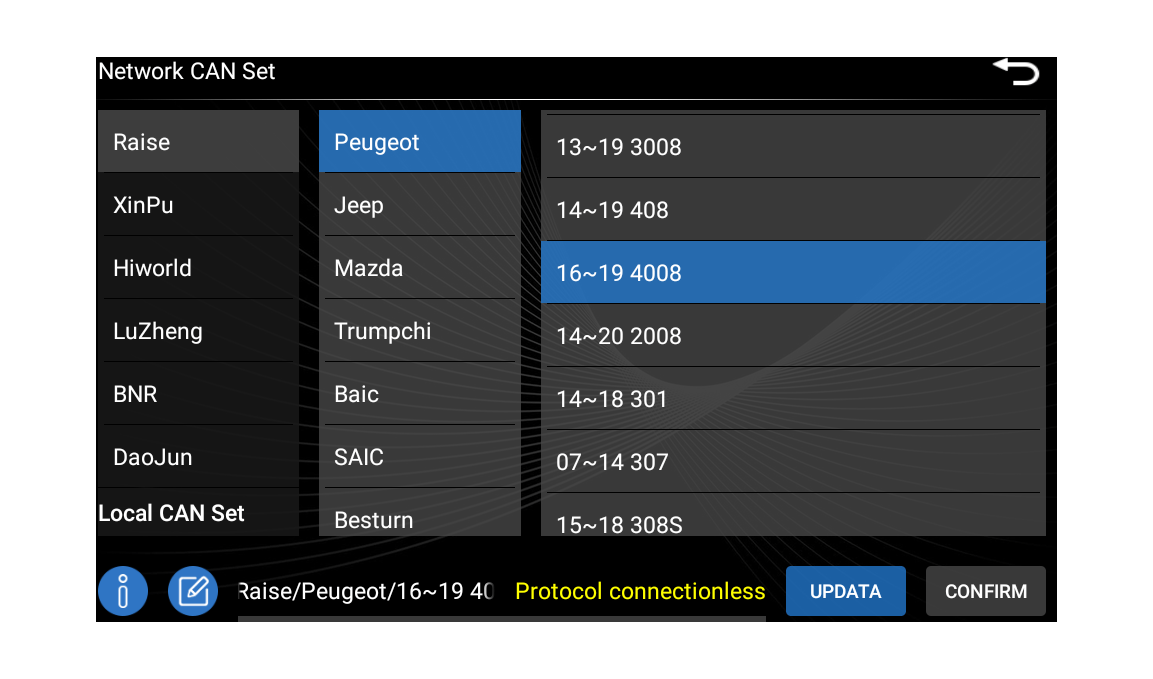1153x679 pixels.
Task: Click the Raise/Peugeot selection path text
Action: coord(366,591)
